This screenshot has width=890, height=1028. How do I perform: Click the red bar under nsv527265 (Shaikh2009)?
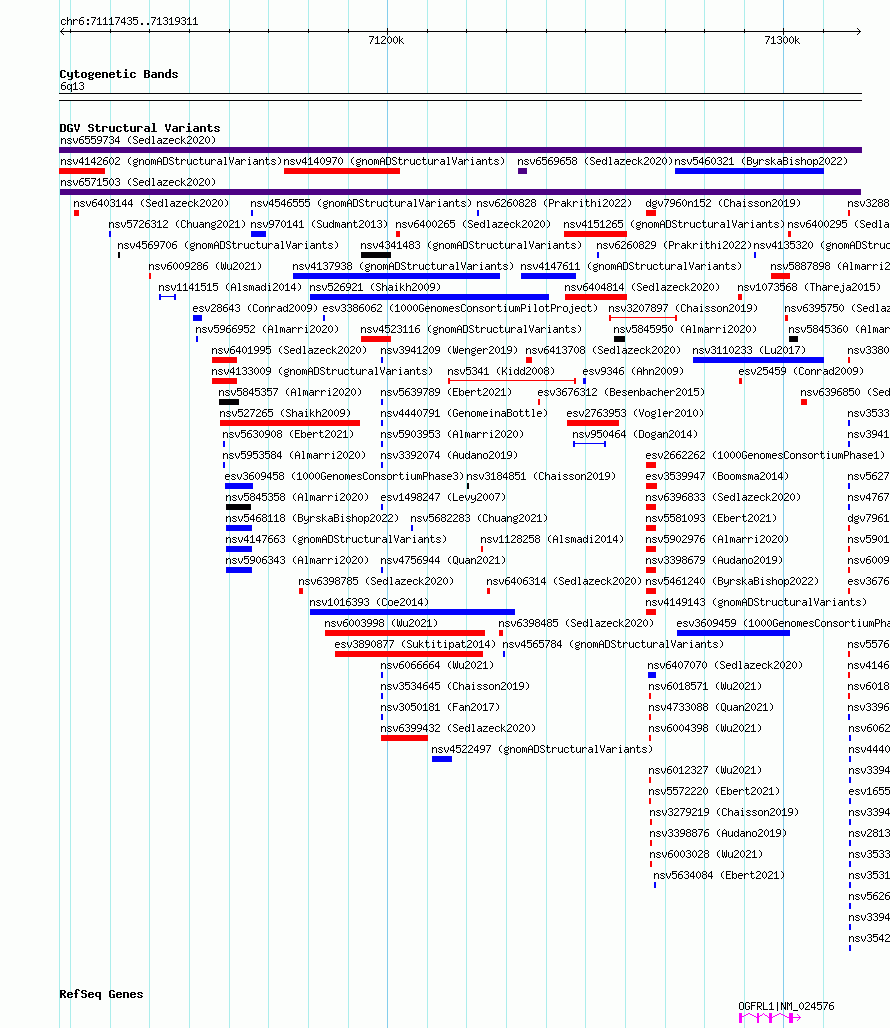point(290,423)
